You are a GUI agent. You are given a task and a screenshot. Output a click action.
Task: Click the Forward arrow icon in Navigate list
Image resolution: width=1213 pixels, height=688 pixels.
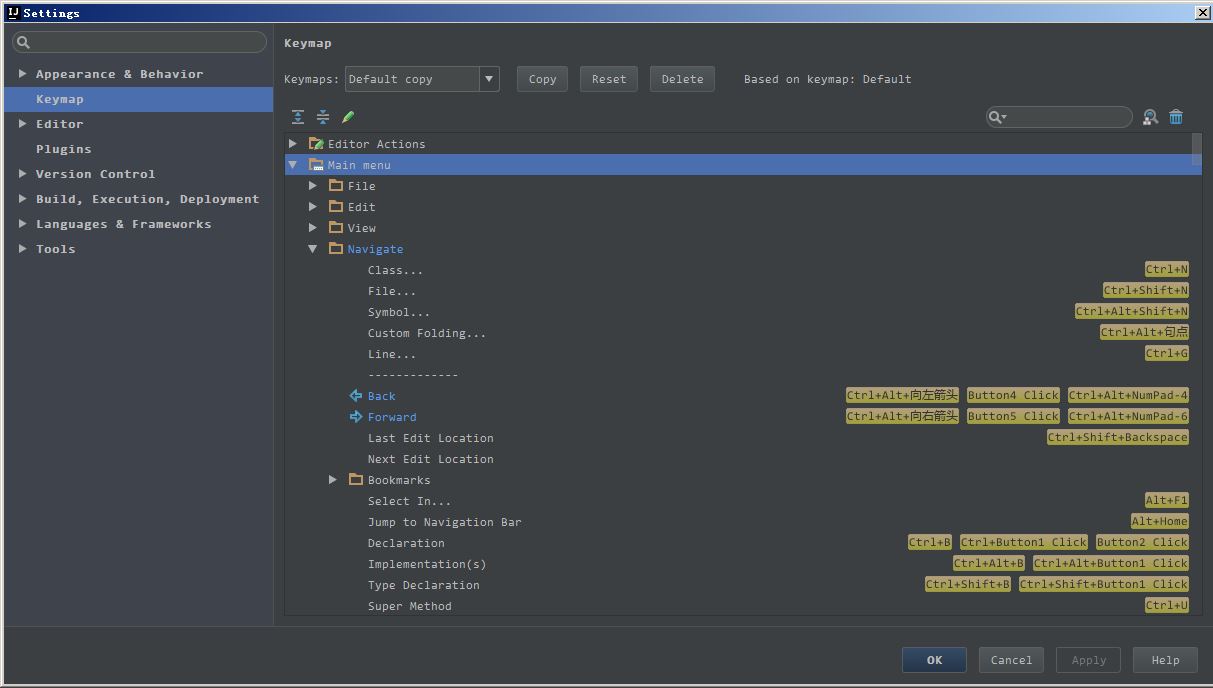click(355, 417)
